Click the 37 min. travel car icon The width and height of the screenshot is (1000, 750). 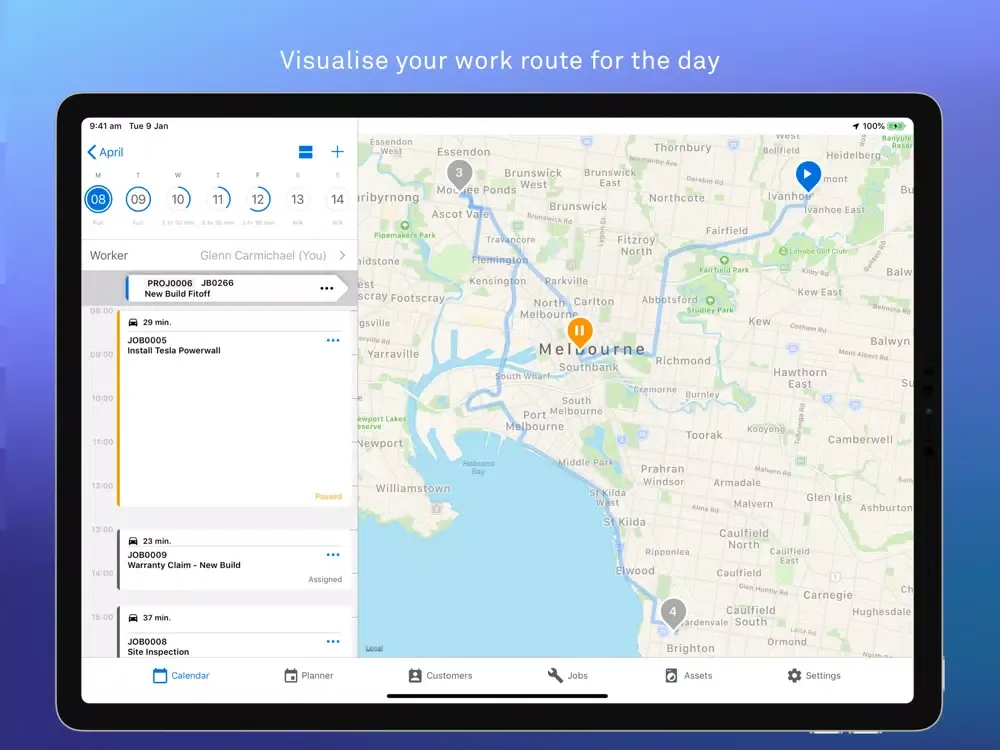[x=133, y=617]
